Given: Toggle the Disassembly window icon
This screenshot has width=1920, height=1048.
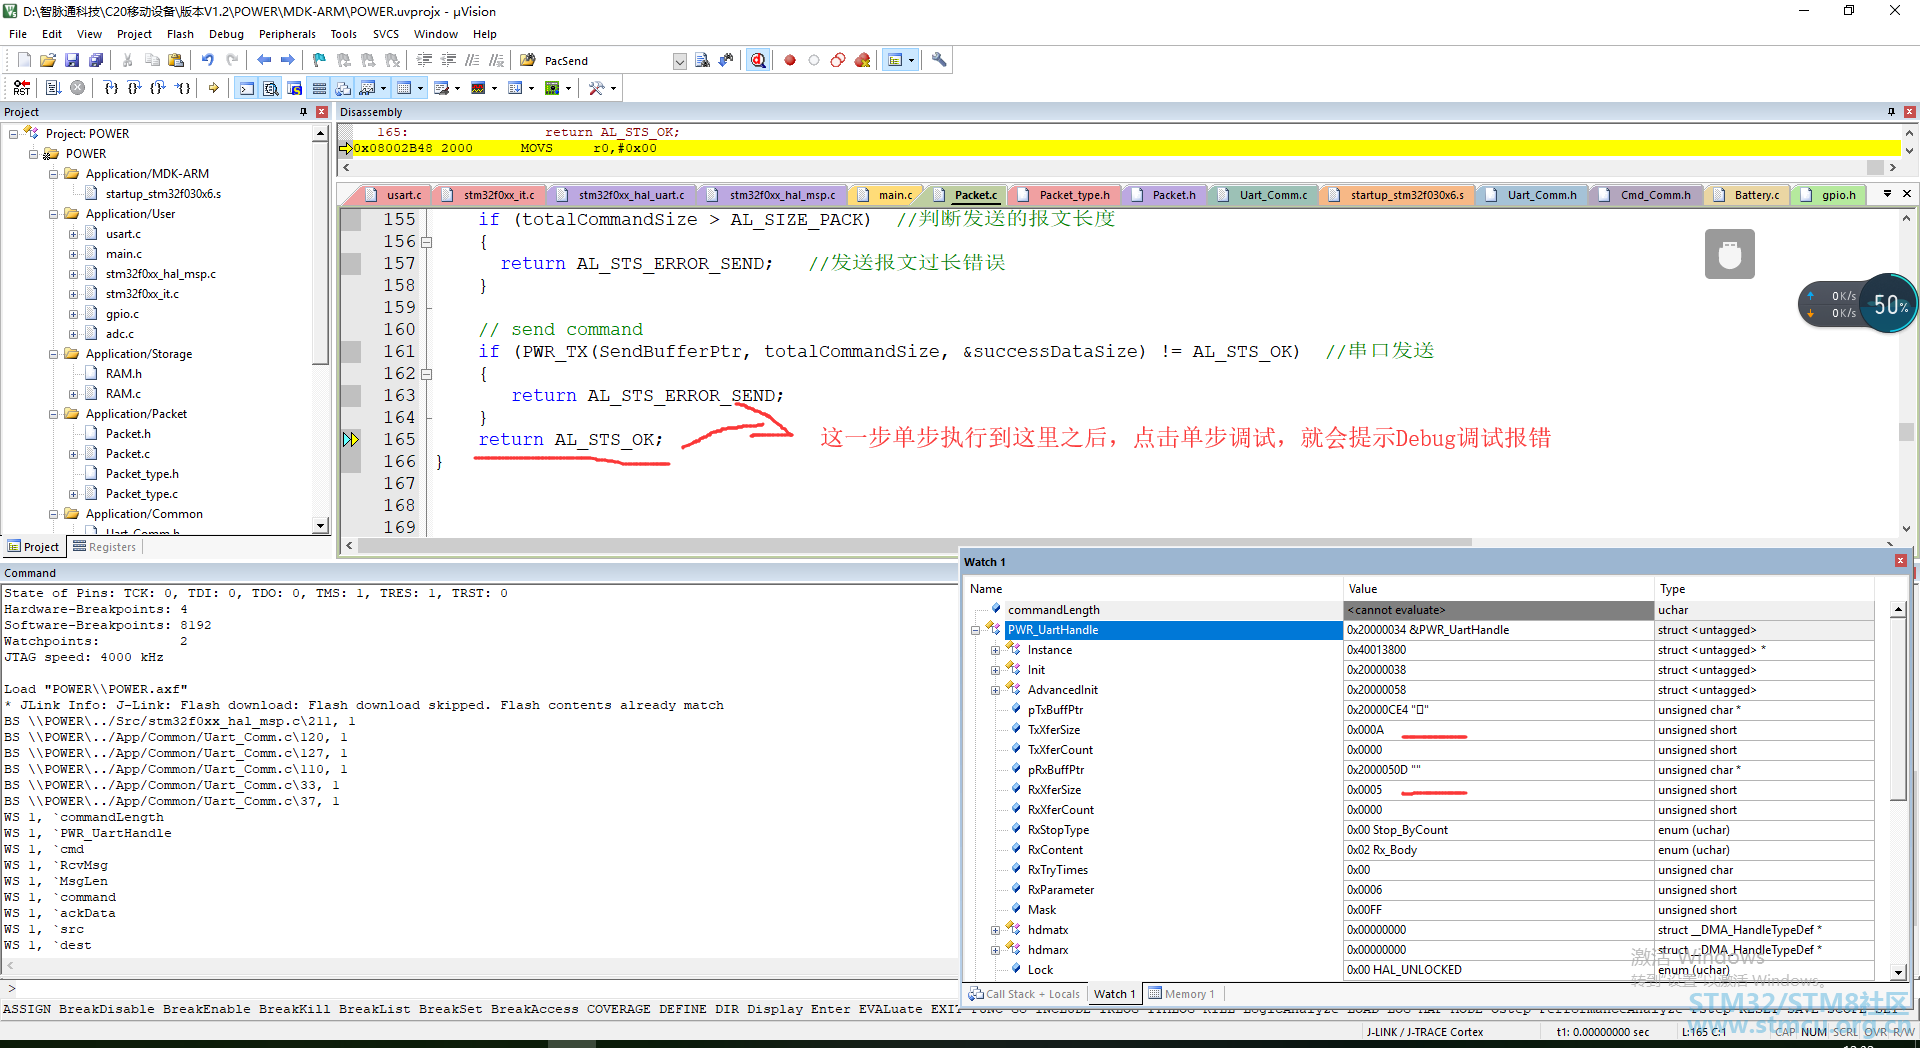Looking at the screenshot, I should 270,88.
